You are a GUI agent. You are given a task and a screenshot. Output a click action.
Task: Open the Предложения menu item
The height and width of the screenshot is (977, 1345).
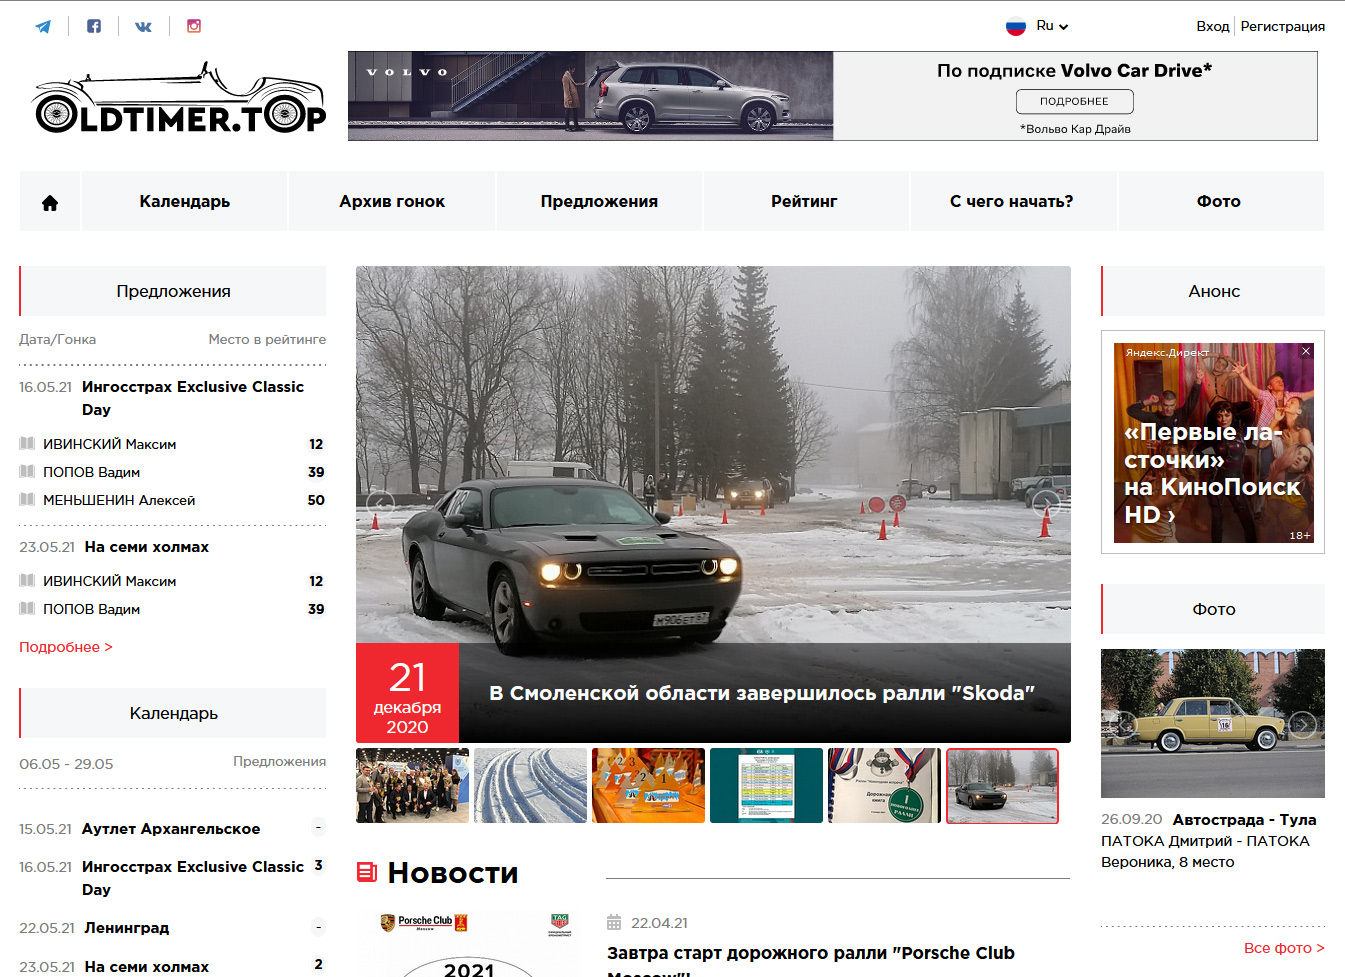point(599,202)
